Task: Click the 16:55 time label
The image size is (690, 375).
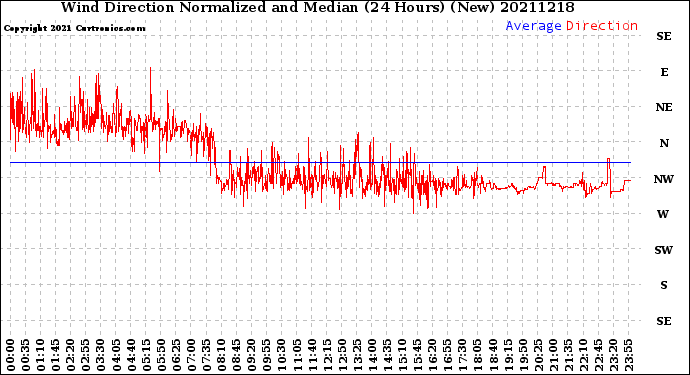Action: click(448, 355)
